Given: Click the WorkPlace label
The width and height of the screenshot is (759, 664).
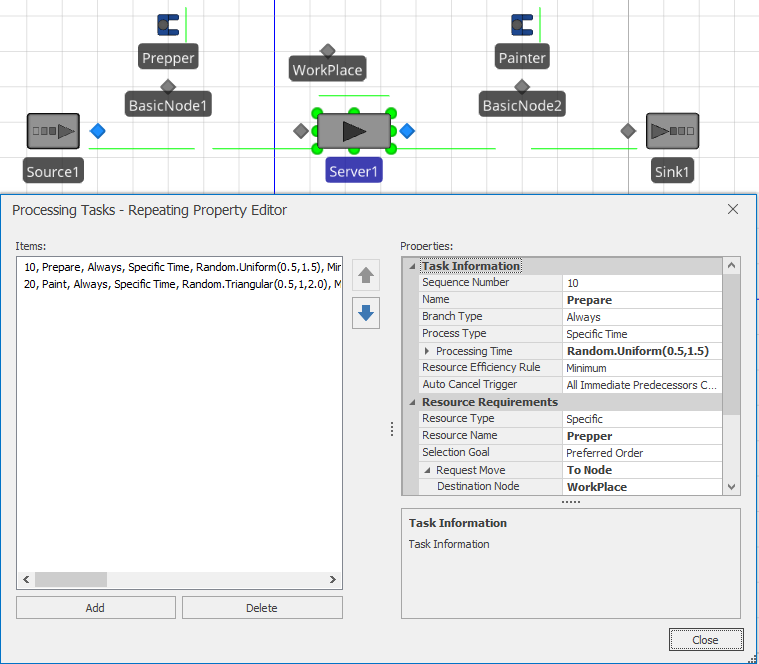Looking at the screenshot, I should pos(328,70).
